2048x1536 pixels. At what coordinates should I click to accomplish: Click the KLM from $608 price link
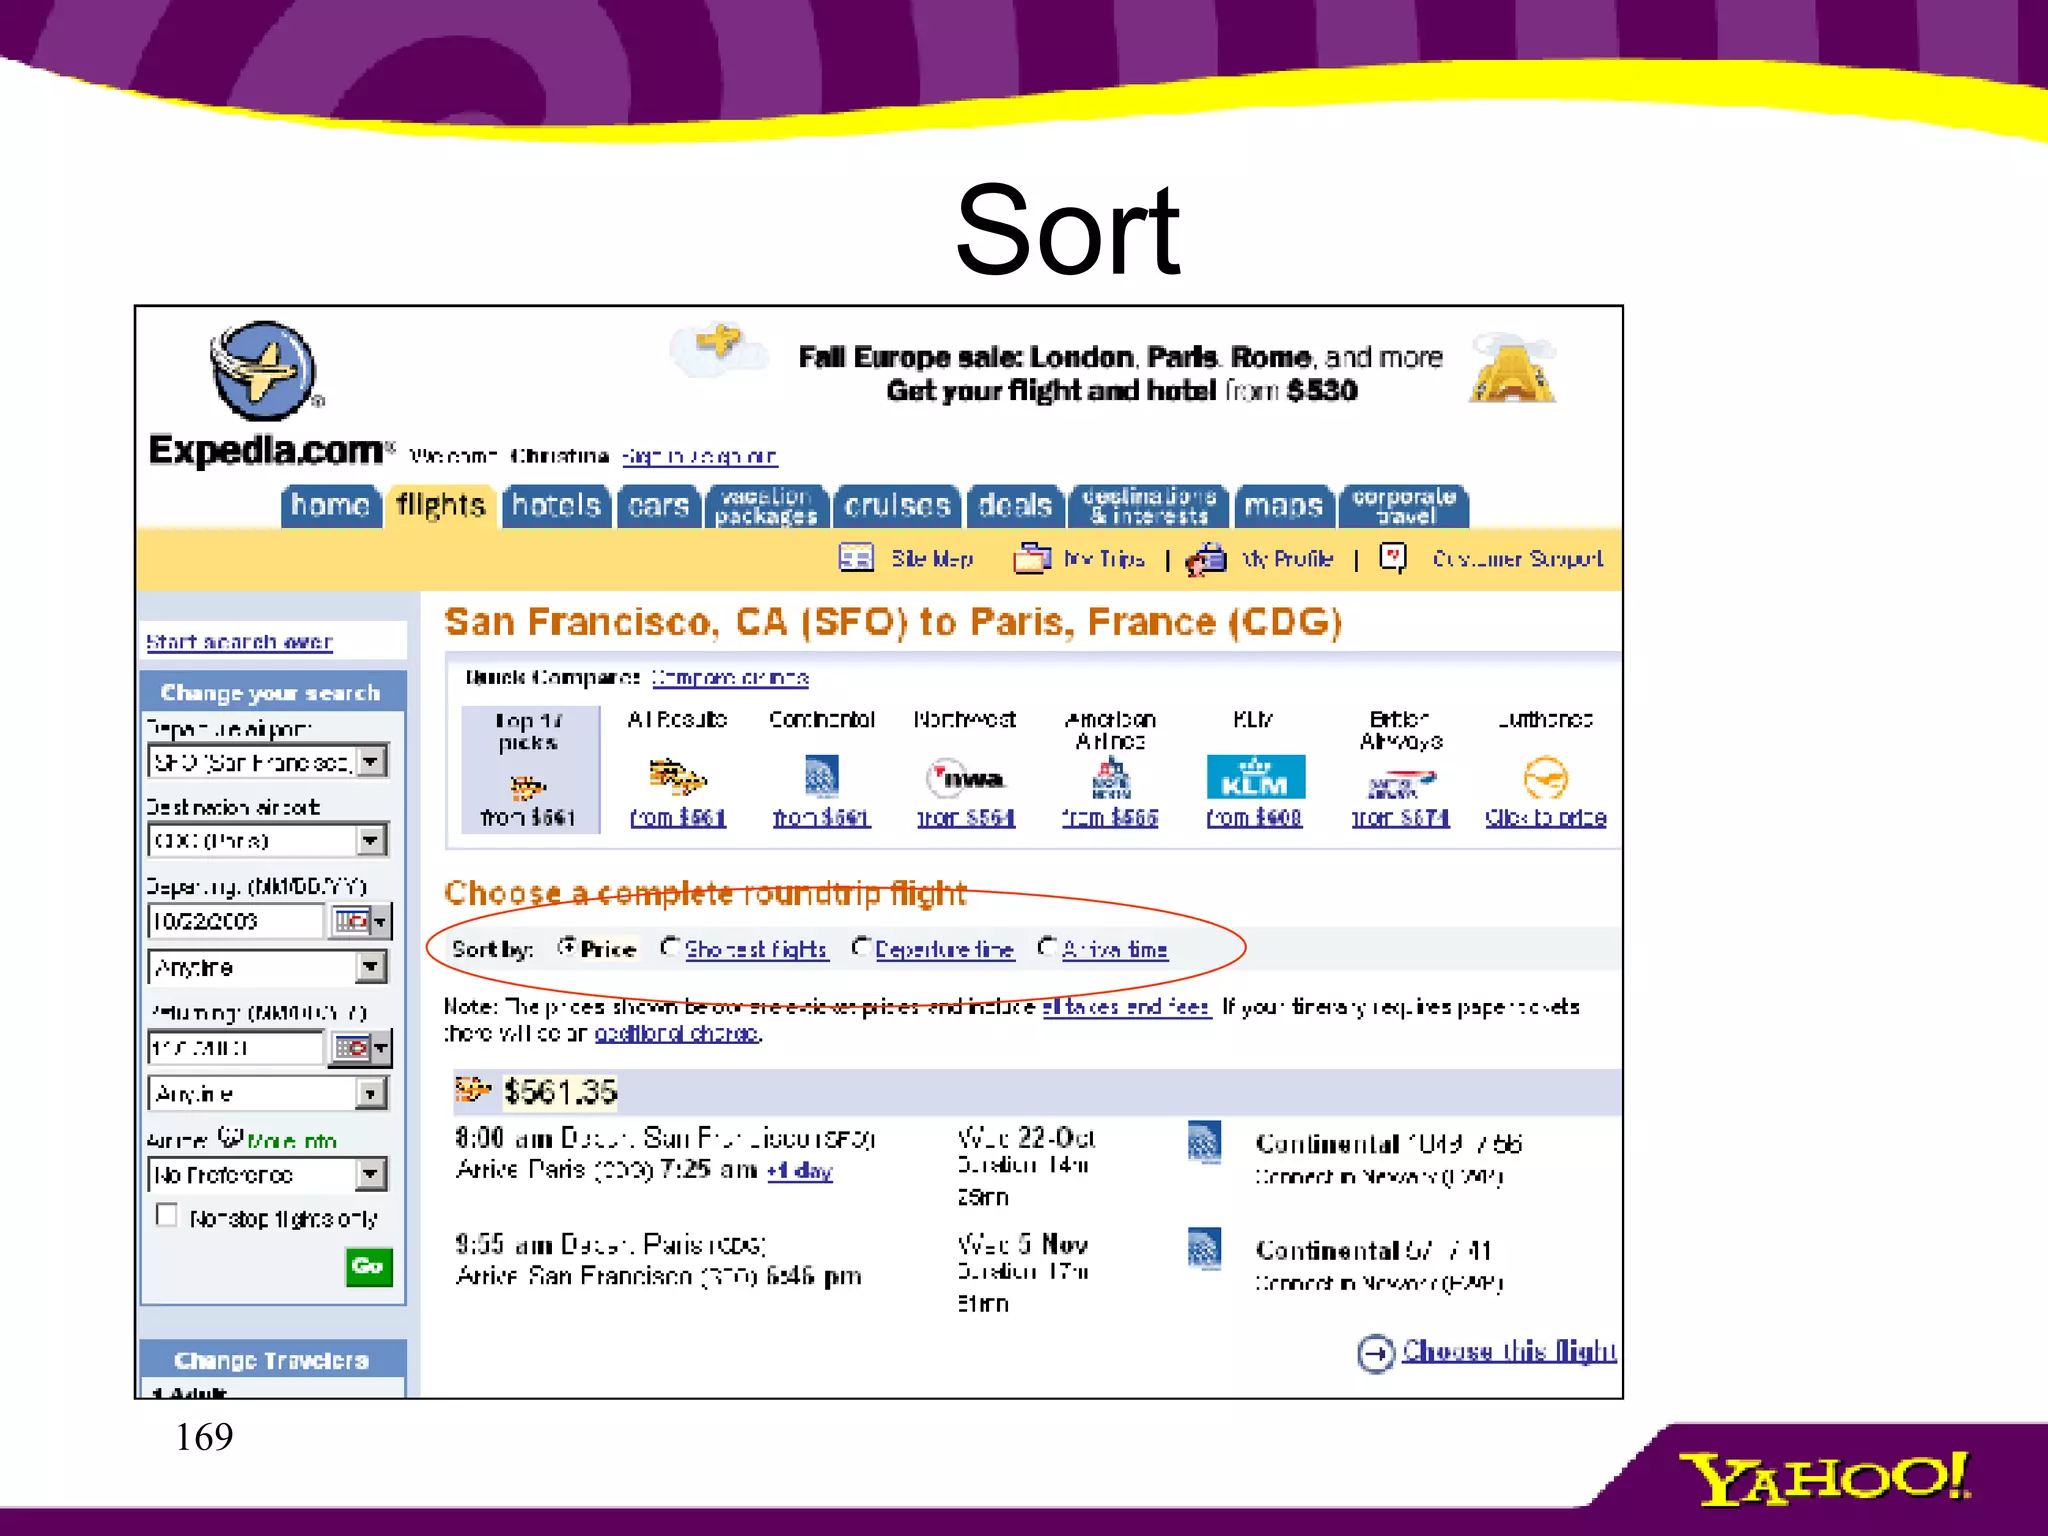click(x=1254, y=818)
